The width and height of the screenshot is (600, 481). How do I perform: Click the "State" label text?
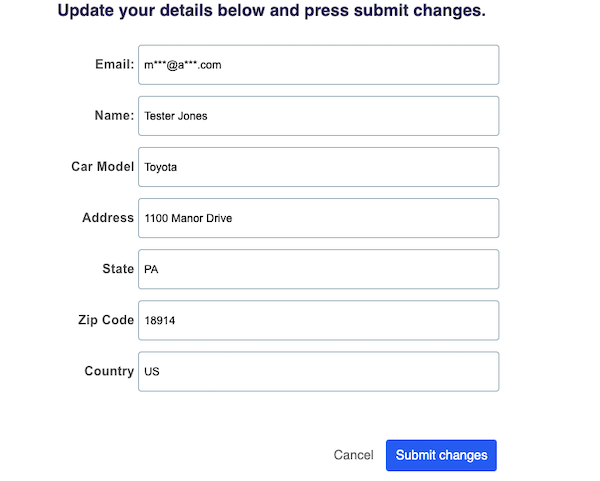(x=118, y=268)
